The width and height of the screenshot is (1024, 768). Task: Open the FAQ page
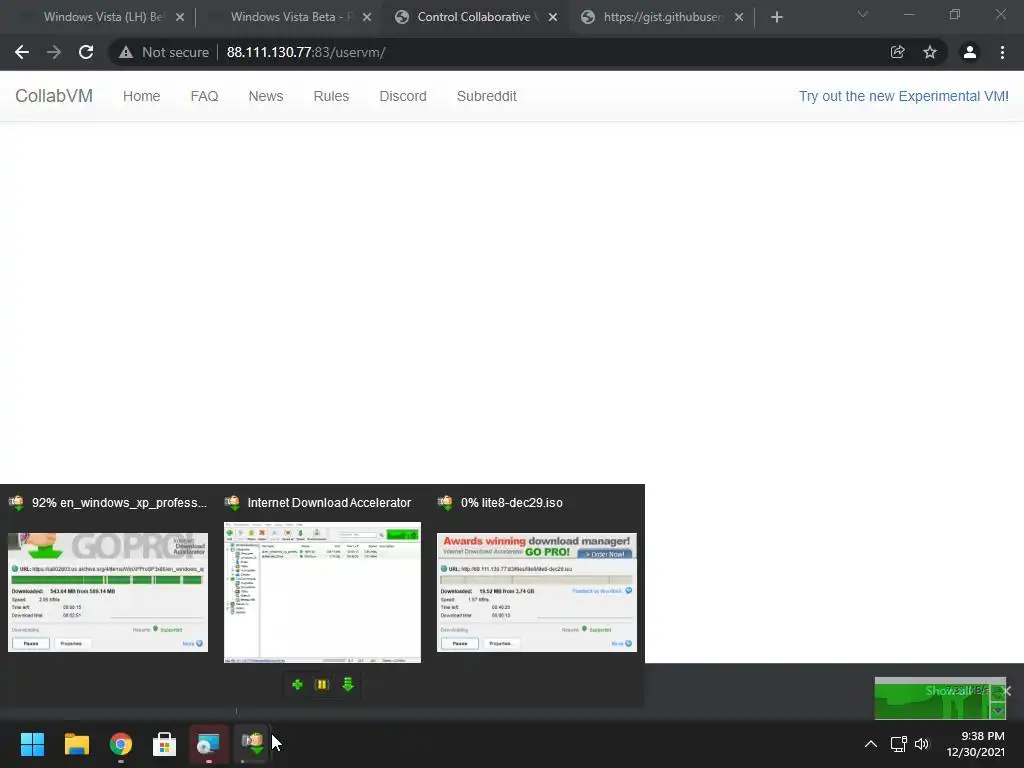point(204,96)
